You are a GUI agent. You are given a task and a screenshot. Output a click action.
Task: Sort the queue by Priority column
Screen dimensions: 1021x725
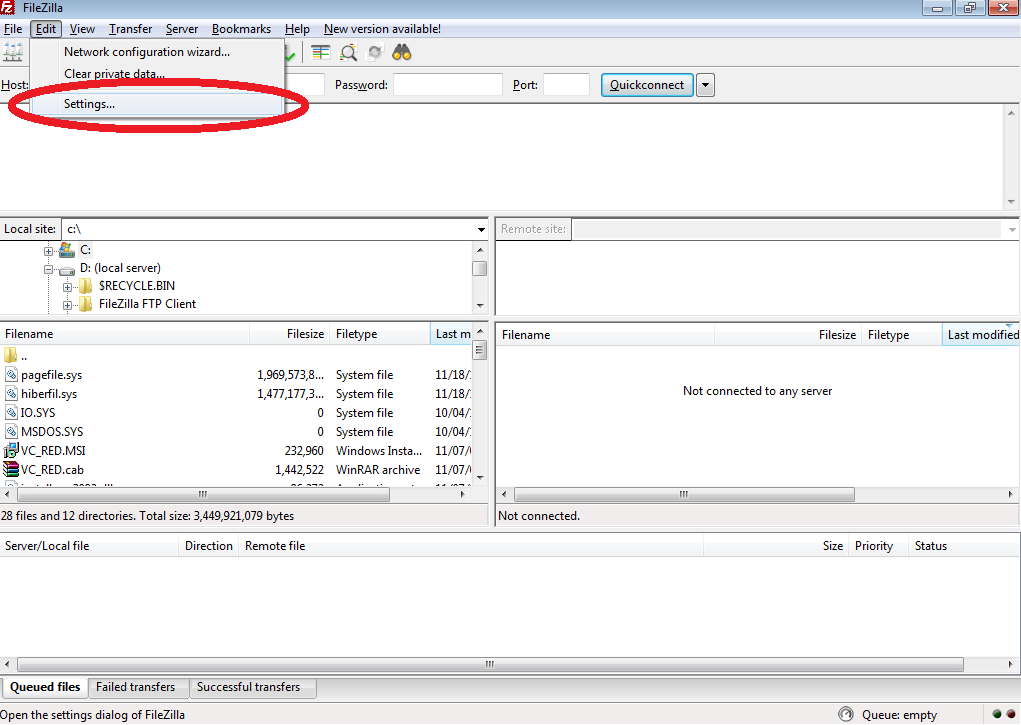(x=878, y=546)
